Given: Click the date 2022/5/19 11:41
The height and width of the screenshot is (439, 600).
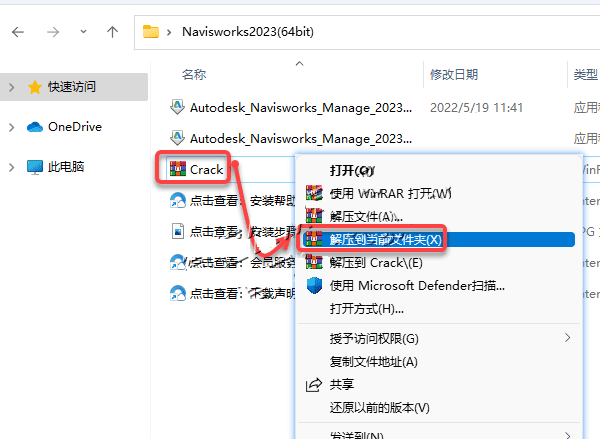Looking at the screenshot, I should 476,108.
